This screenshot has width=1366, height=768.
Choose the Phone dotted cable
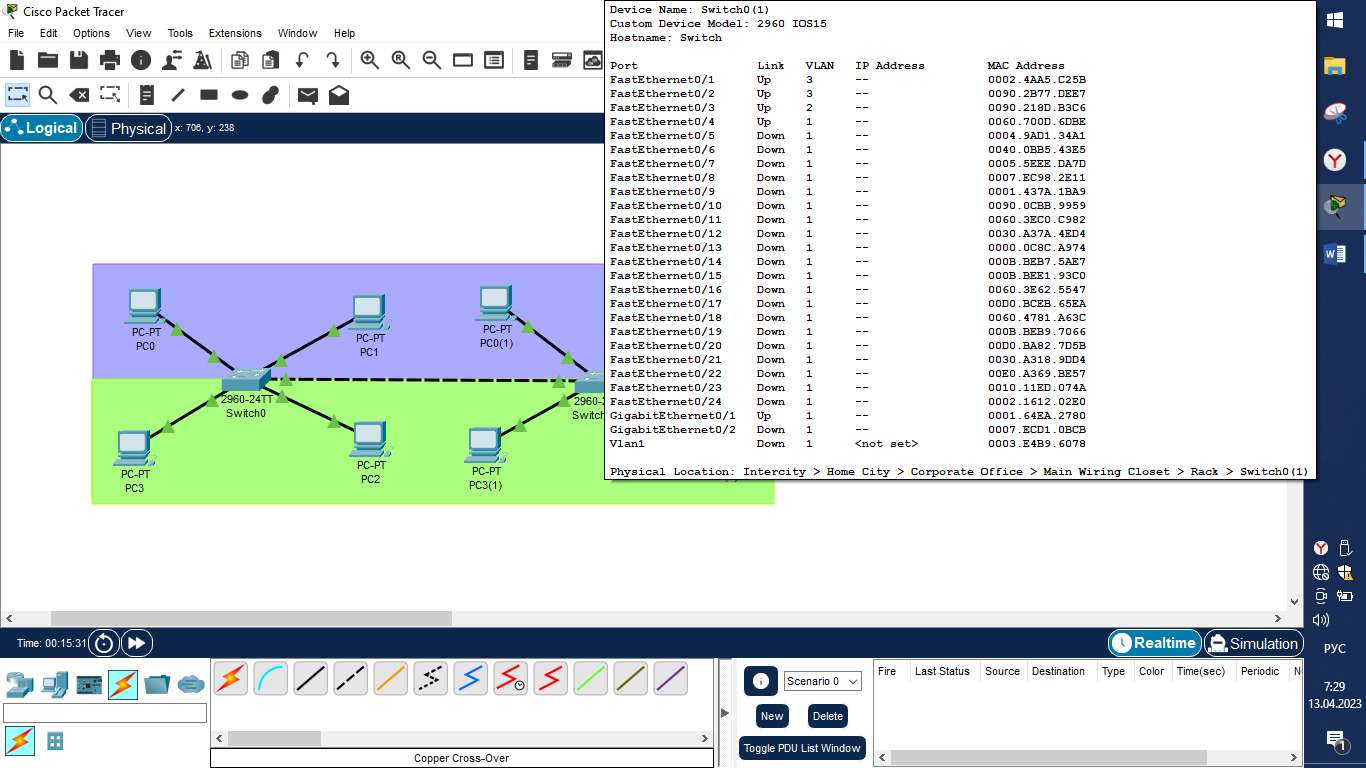[x=430, y=679]
